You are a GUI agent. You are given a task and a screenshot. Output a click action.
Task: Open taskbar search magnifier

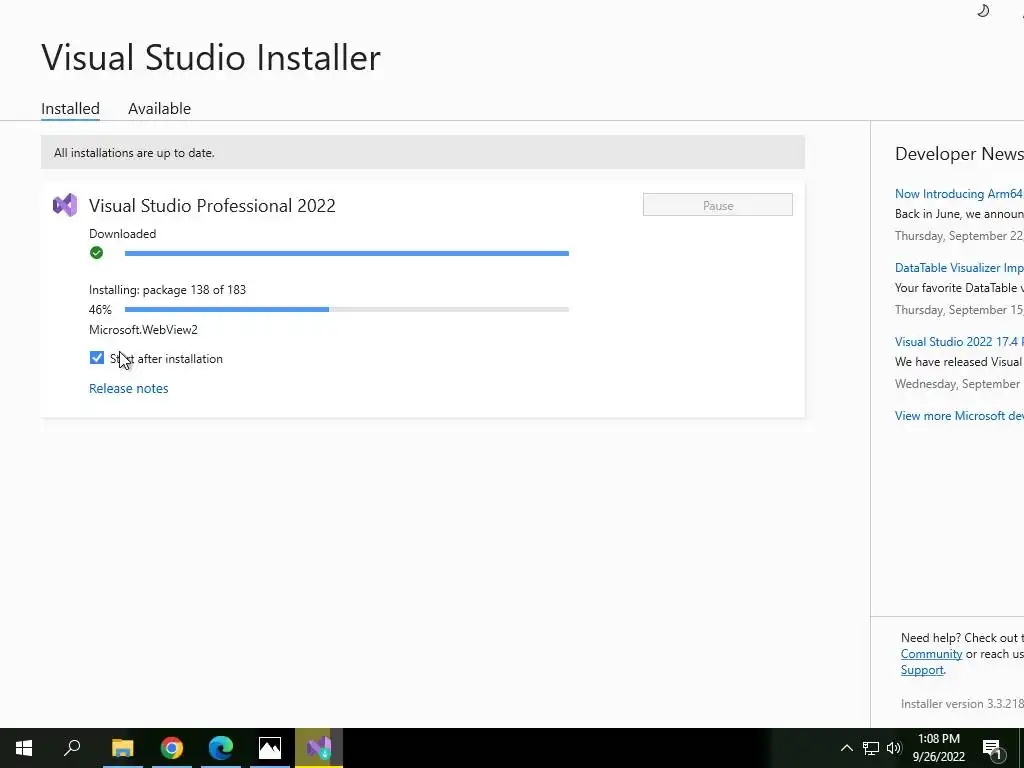tap(72, 748)
